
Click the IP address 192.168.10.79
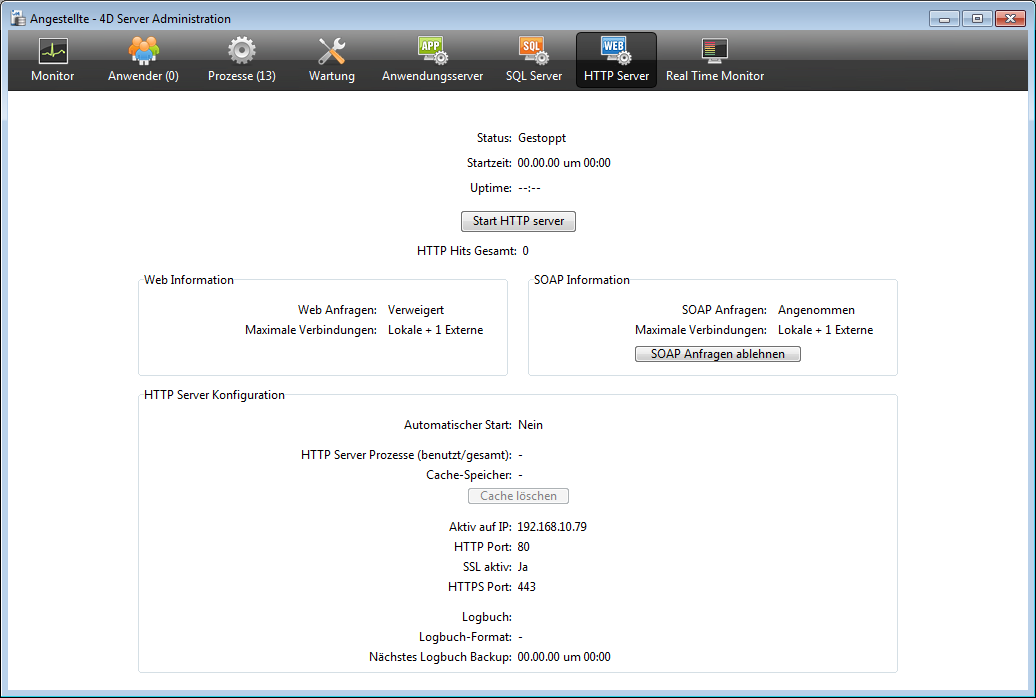pos(552,526)
